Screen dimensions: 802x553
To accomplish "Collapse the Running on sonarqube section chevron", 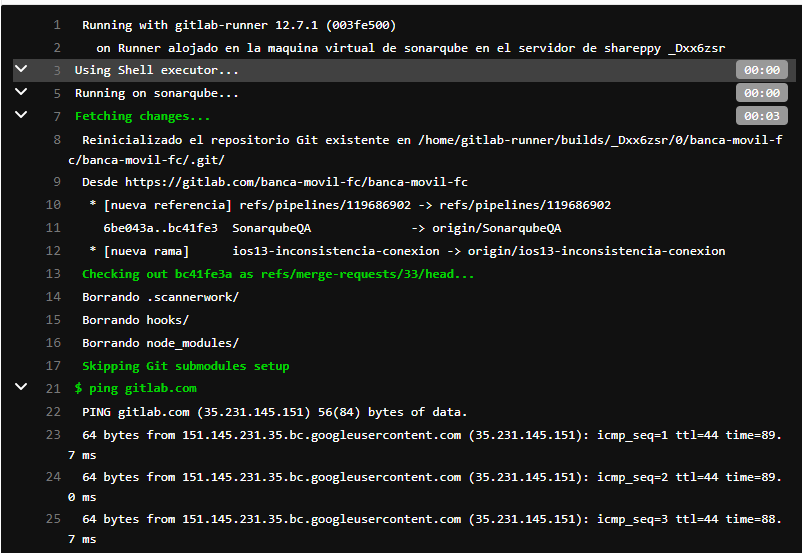I will point(21,92).
